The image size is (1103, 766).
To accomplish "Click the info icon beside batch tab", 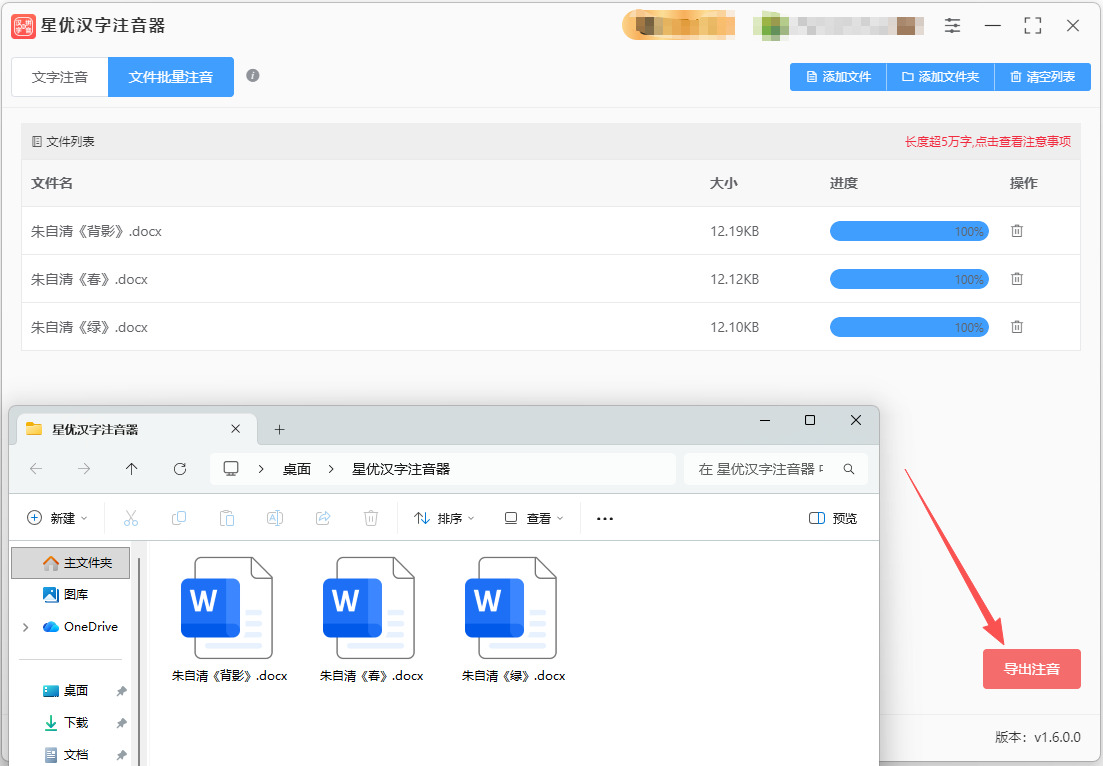I will [253, 76].
